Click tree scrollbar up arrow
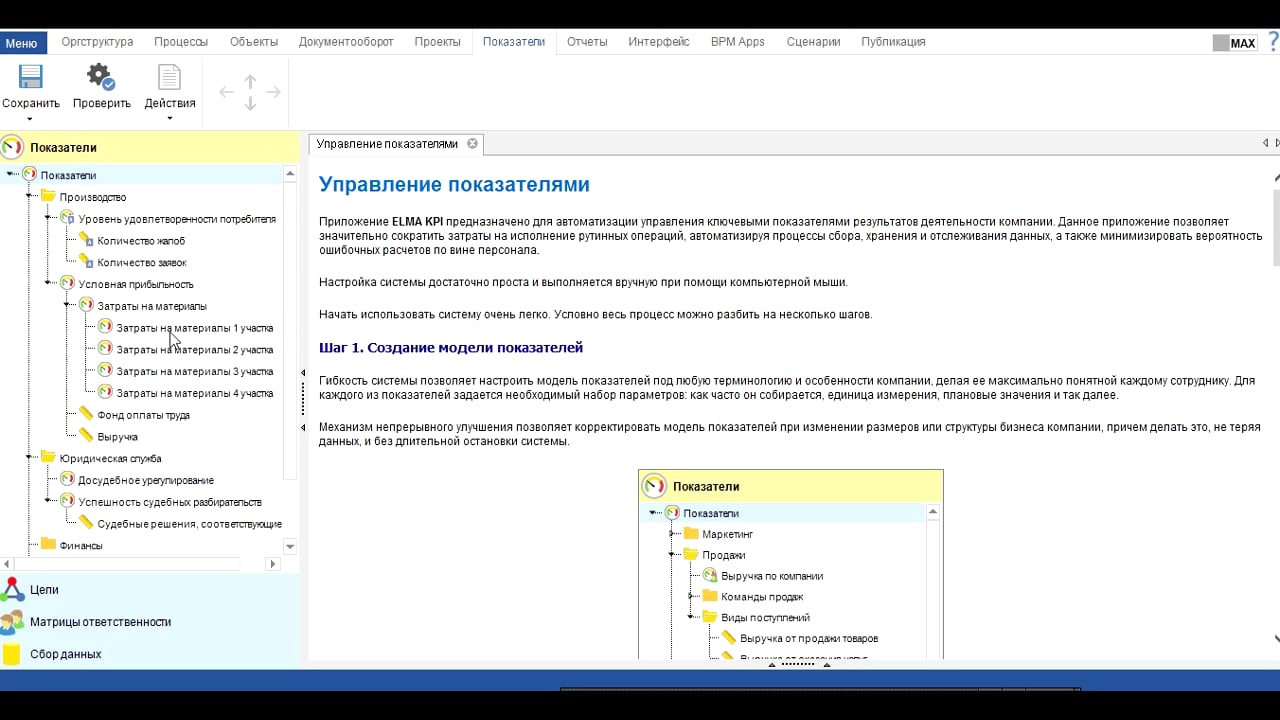The height and width of the screenshot is (720, 1280). [x=290, y=174]
